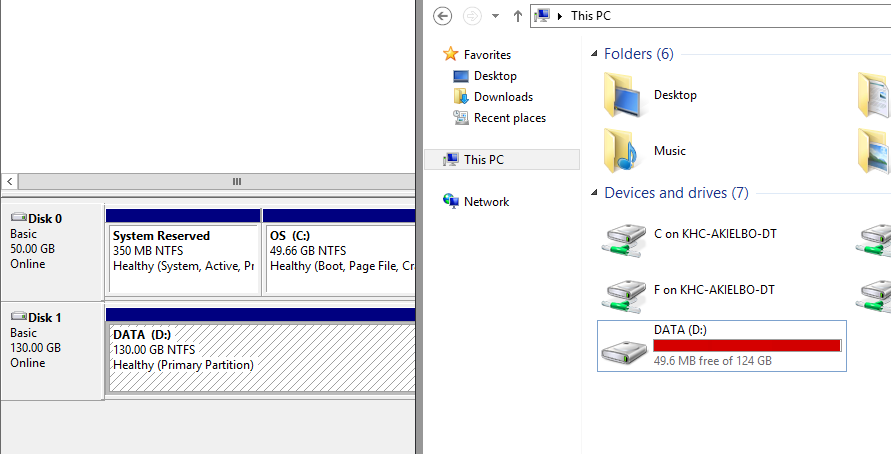The height and width of the screenshot is (454, 891).
Task: Select the partially visible drive beside C on KHC-AKIELBO-DT
Action: click(873, 240)
